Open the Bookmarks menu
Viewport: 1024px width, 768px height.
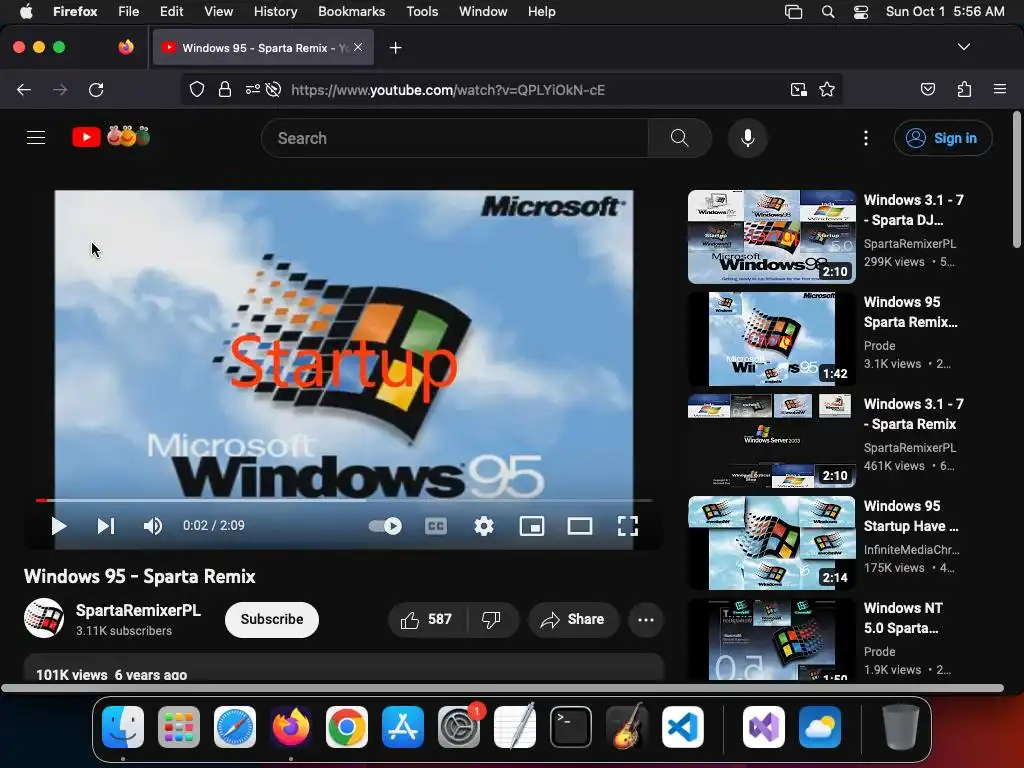pyautogui.click(x=351, y=12)
